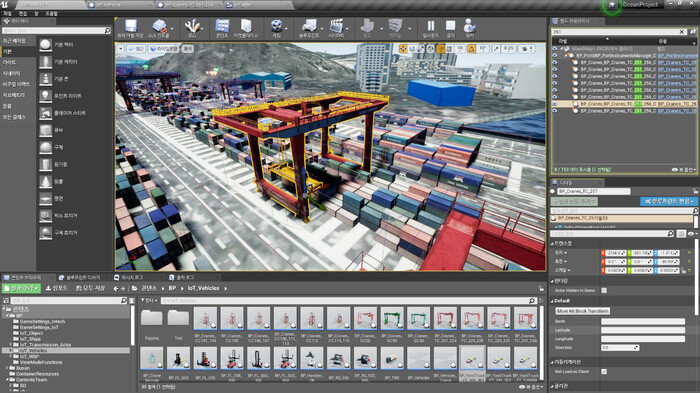This screenshot has height=393, width=700.
Task: Open the Modes wrench-and-brush toolbar icon
Action: click(192, 27)
